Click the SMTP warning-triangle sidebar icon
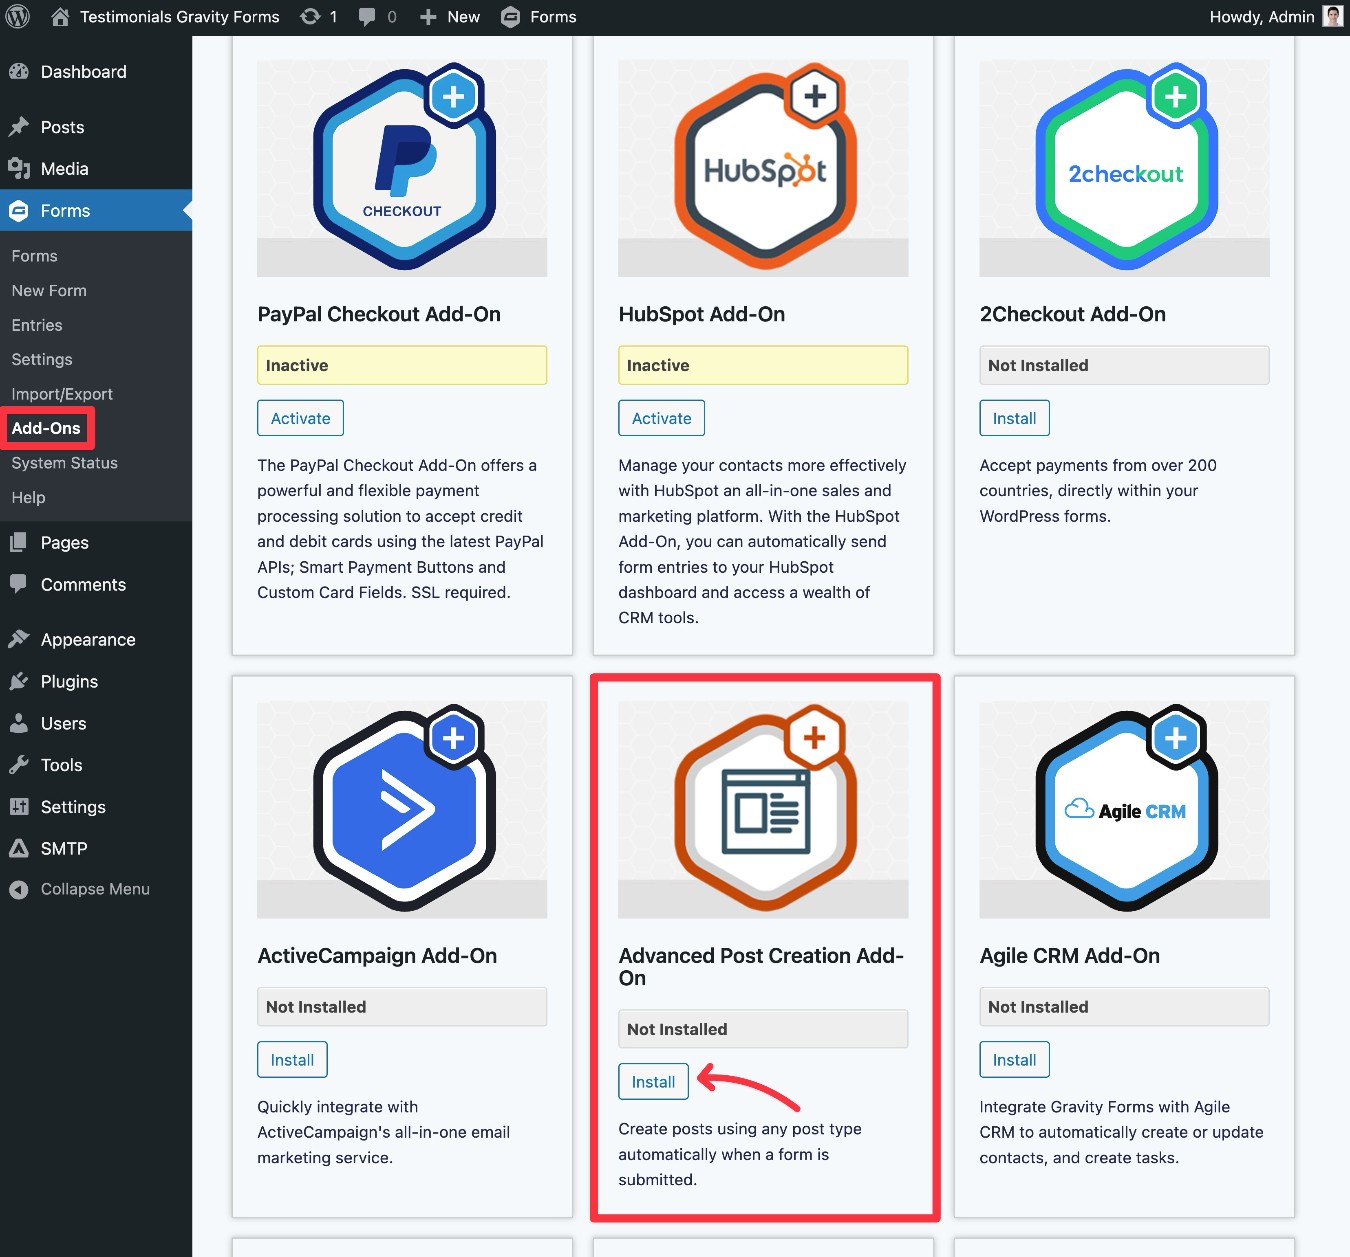The height and width of the screenshot is (1257, 1350). 21,848
